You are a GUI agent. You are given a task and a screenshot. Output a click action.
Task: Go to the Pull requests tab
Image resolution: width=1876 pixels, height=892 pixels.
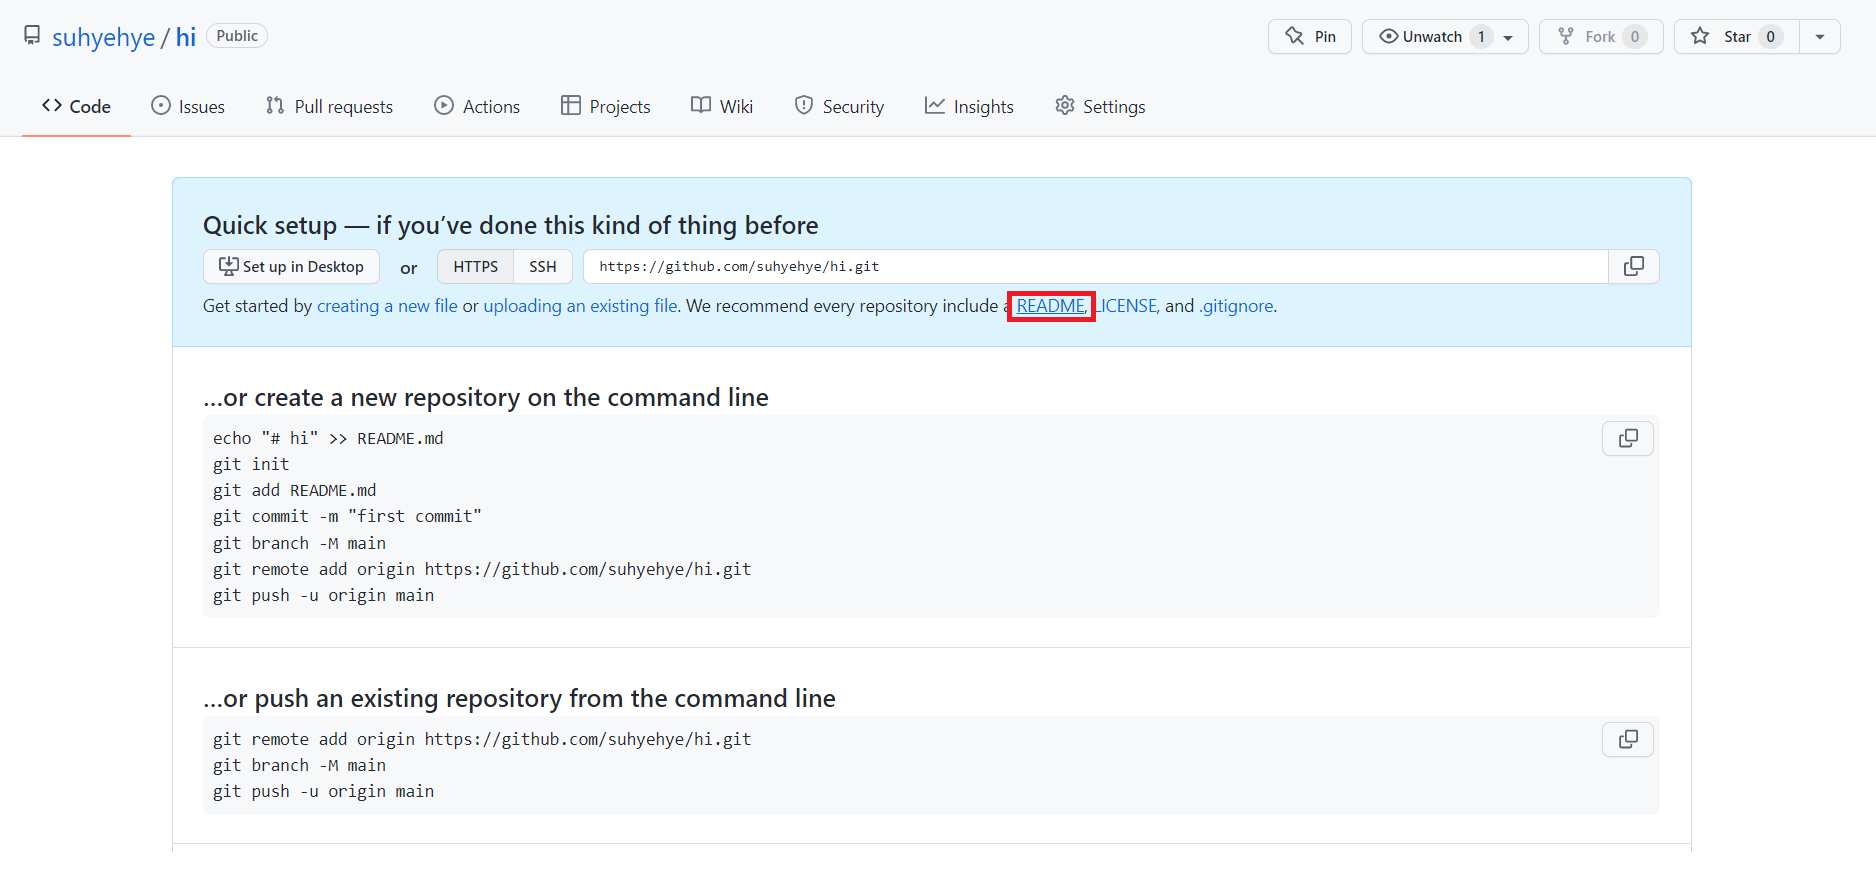[329, 106]
